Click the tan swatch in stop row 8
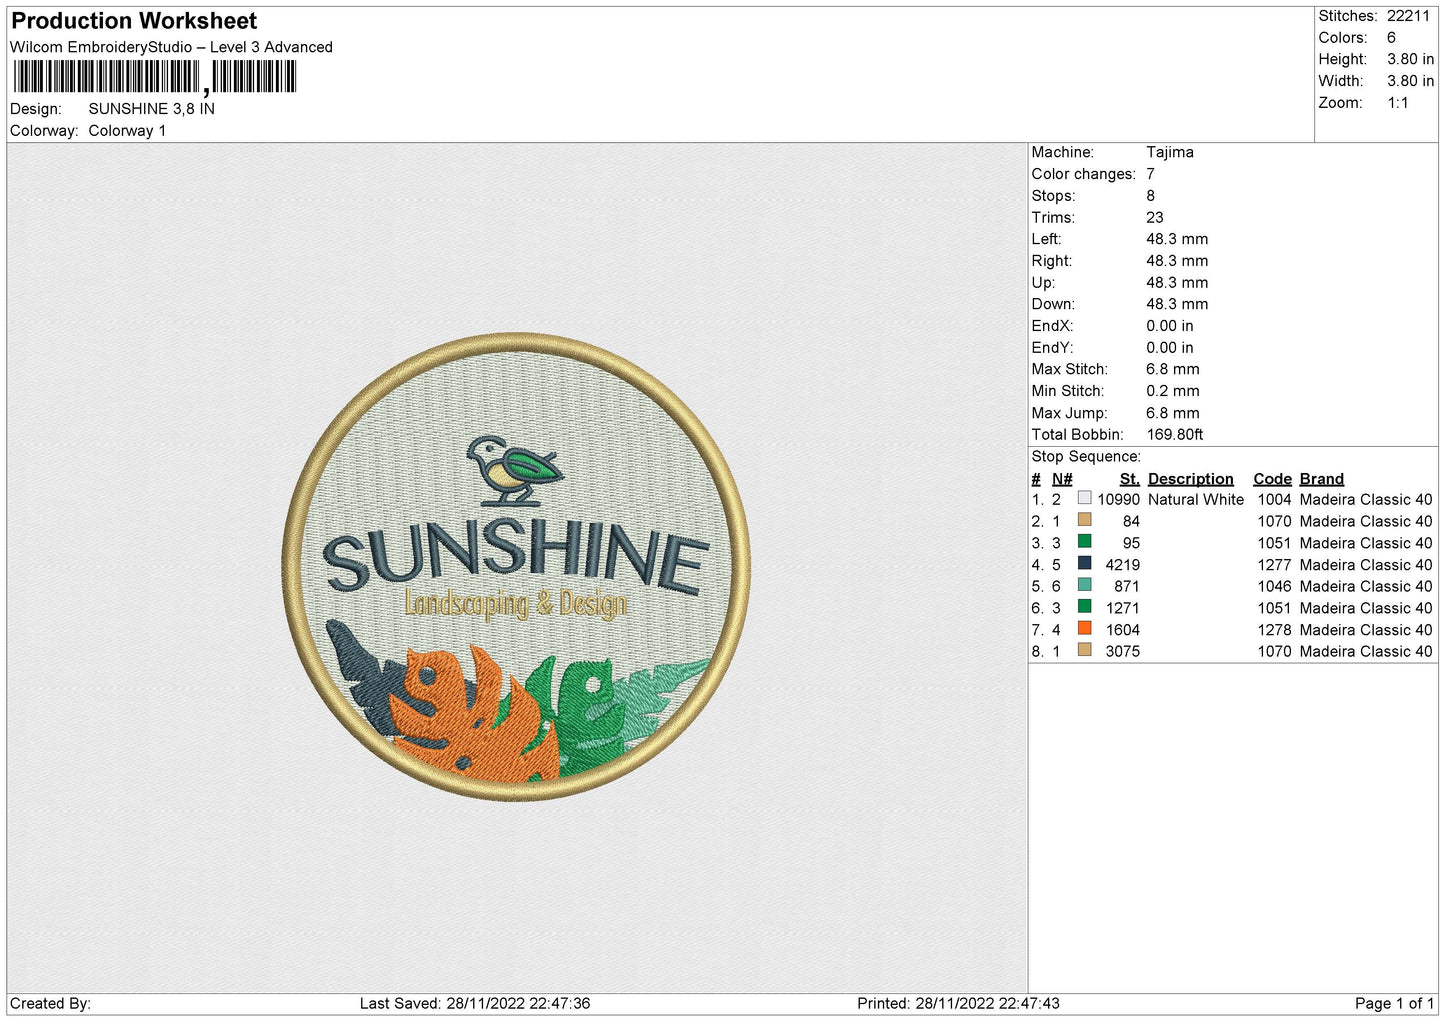 [x=1084, y=650]
